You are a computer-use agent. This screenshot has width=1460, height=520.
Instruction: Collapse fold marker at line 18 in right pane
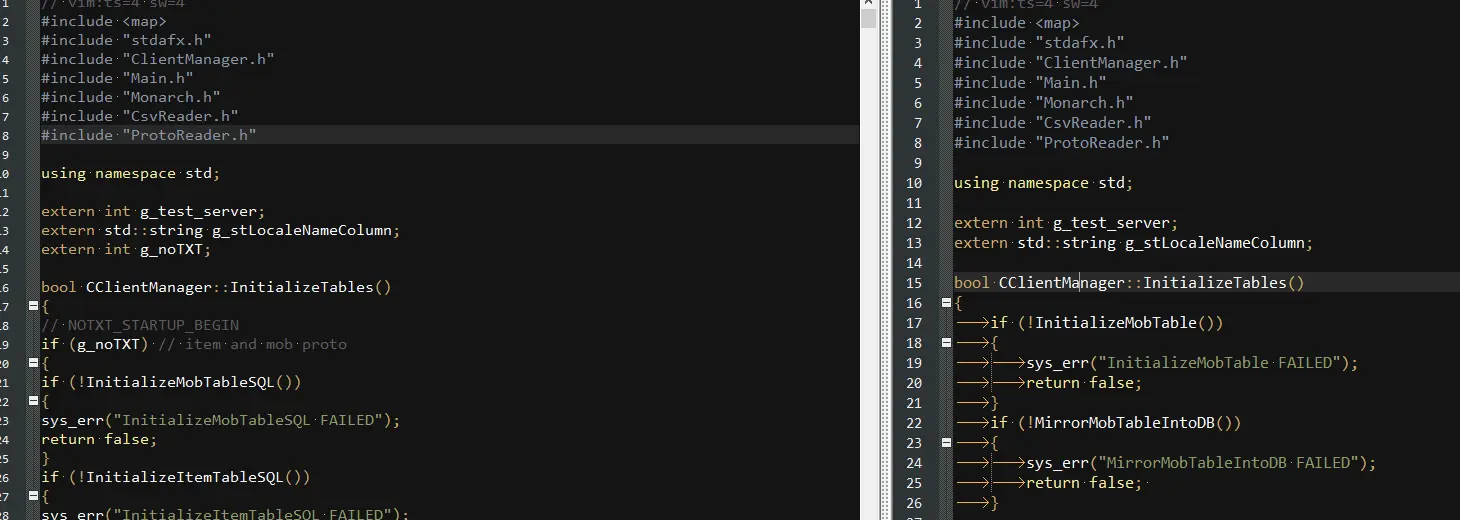(x=946, y=343)
